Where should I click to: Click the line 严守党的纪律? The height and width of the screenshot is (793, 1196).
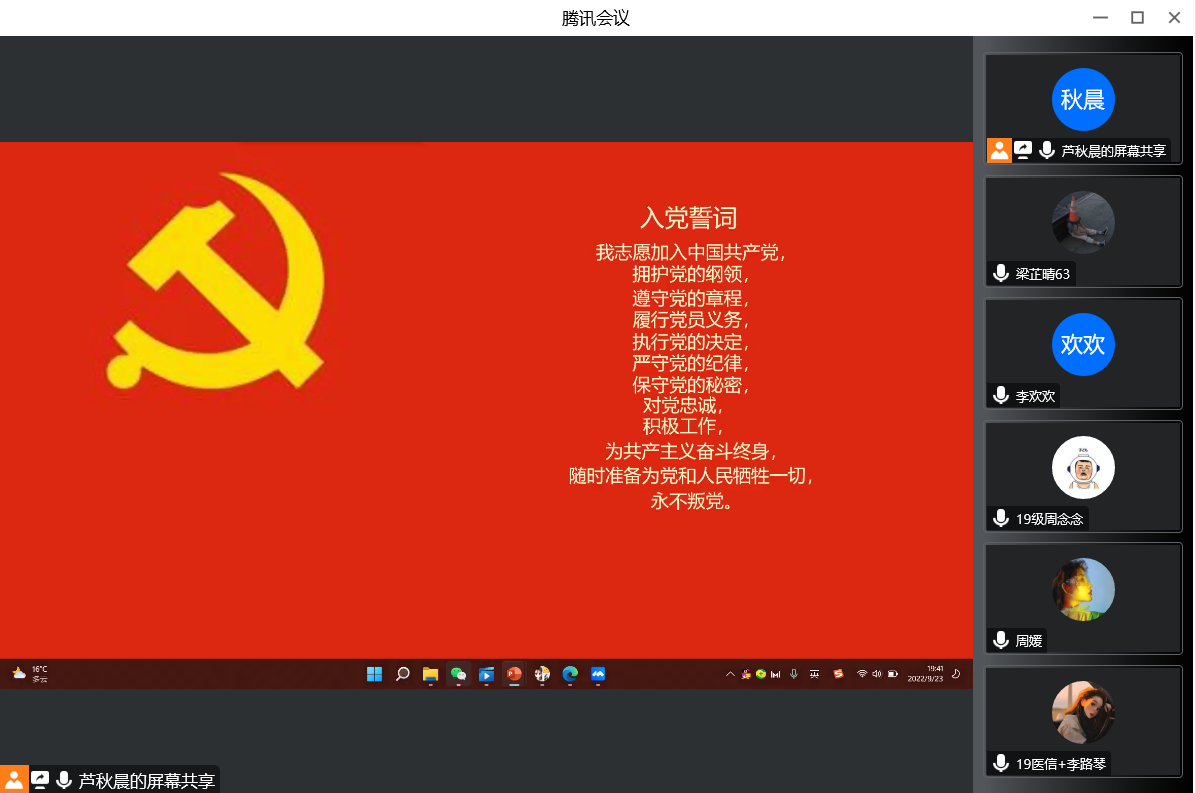pyautogui.click(x=690, y=363)
